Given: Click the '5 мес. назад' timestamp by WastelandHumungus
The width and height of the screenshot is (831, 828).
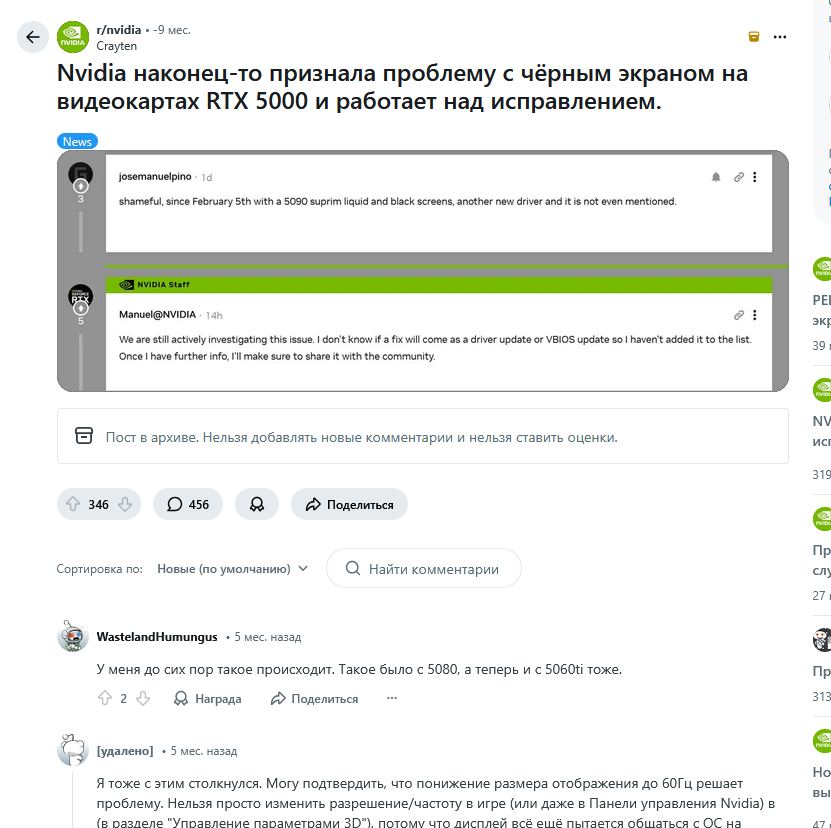Looking at the screenshot, I should tap(268, 637).
